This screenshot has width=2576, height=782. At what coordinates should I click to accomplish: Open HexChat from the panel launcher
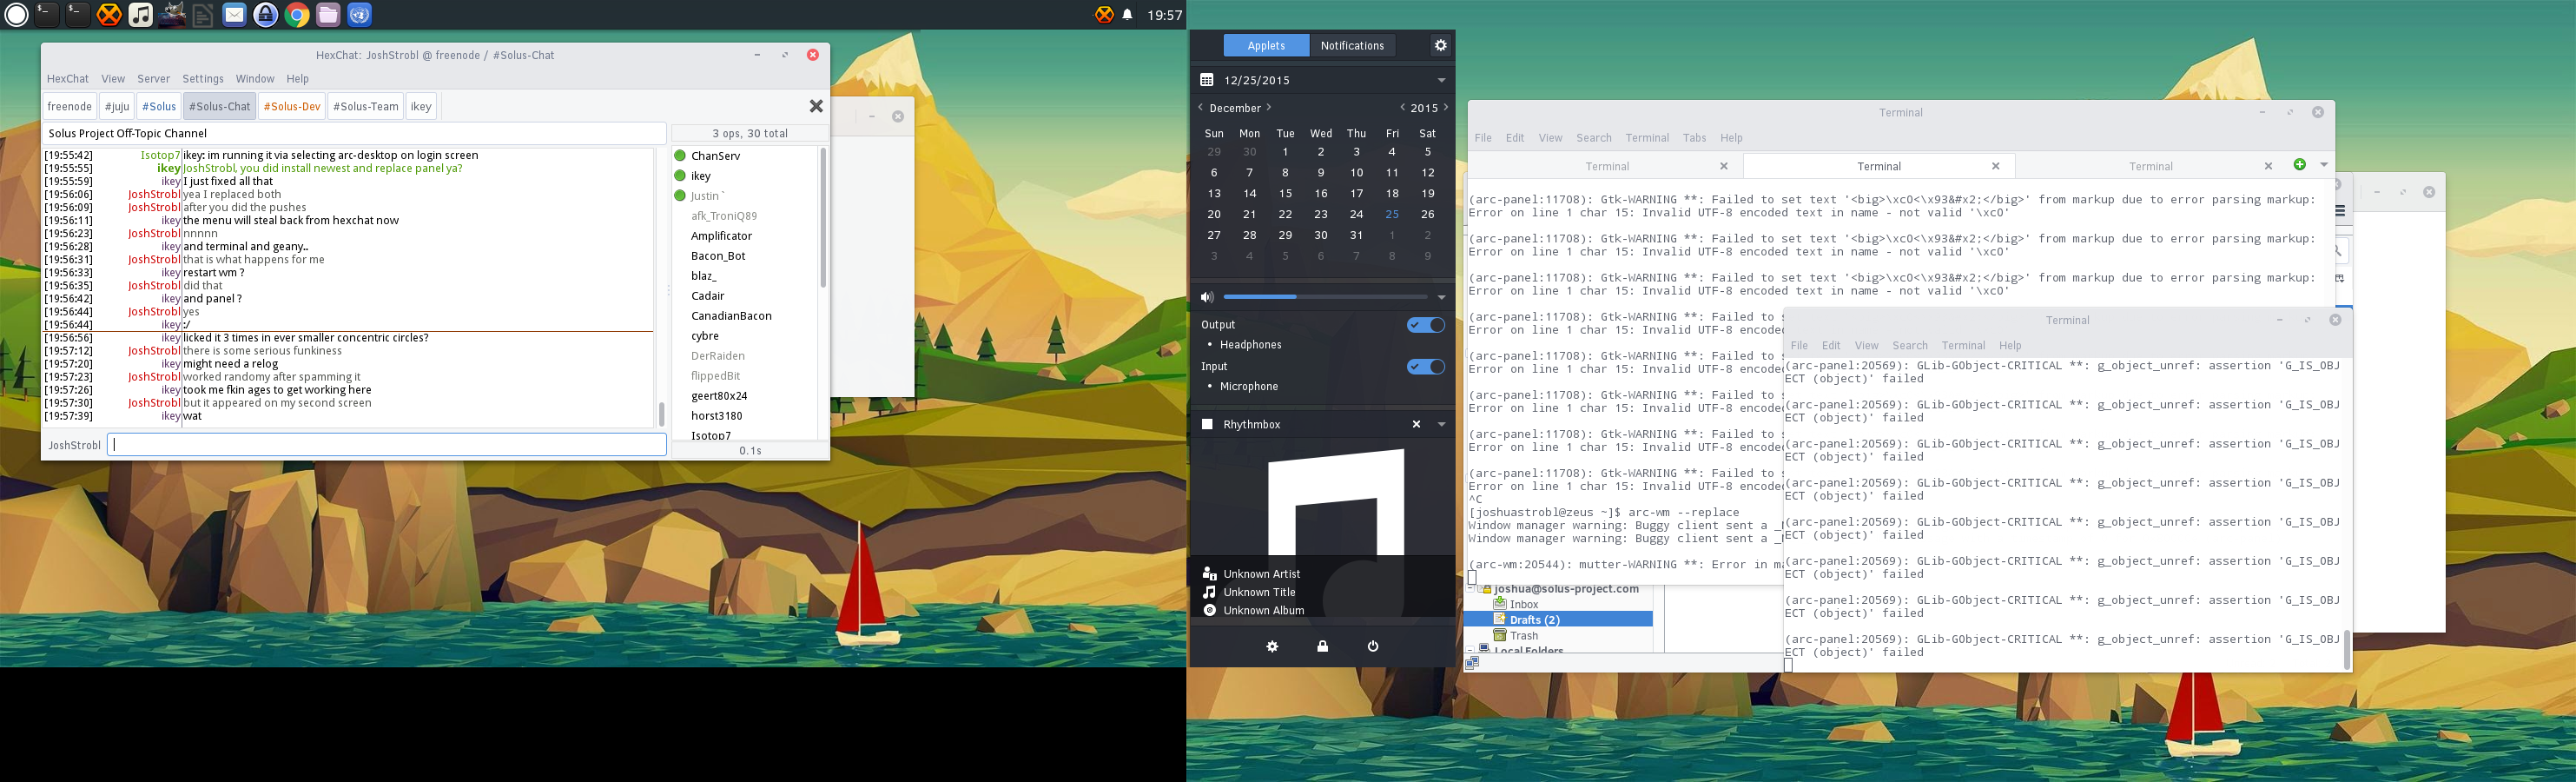[x=109, y=15]
